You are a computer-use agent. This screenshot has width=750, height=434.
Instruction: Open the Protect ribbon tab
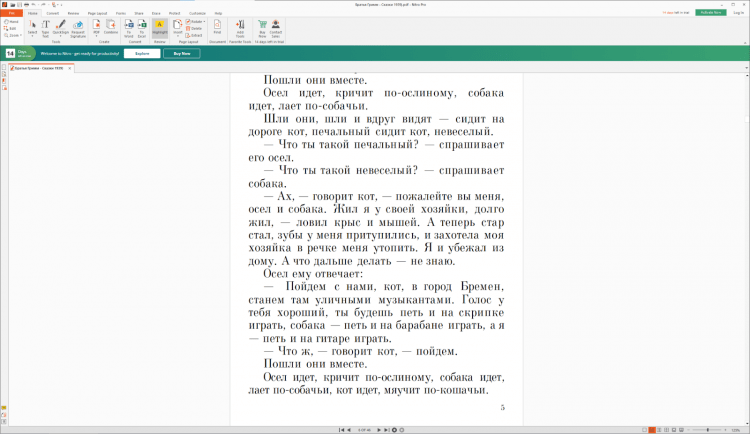[175, 13]
